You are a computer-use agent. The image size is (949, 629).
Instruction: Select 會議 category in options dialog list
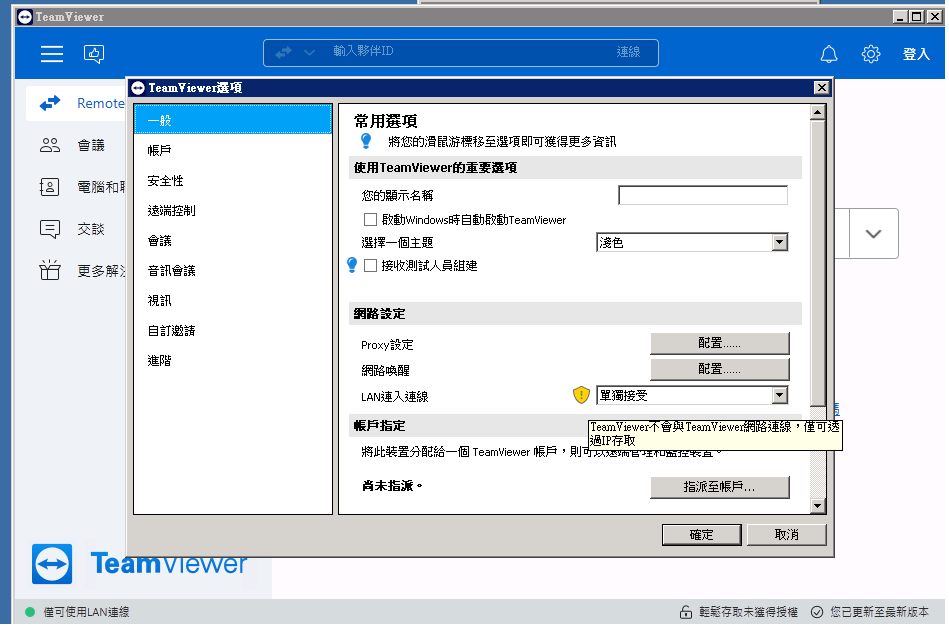233,240
